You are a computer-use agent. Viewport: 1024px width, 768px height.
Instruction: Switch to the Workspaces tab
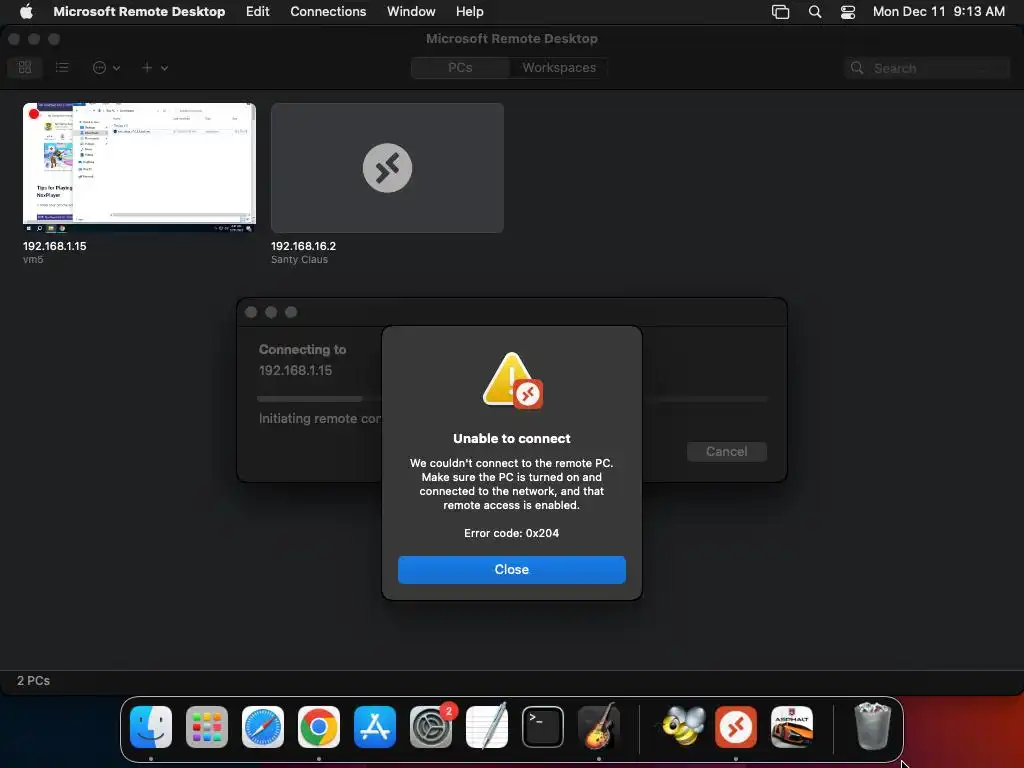coord(559,67)
